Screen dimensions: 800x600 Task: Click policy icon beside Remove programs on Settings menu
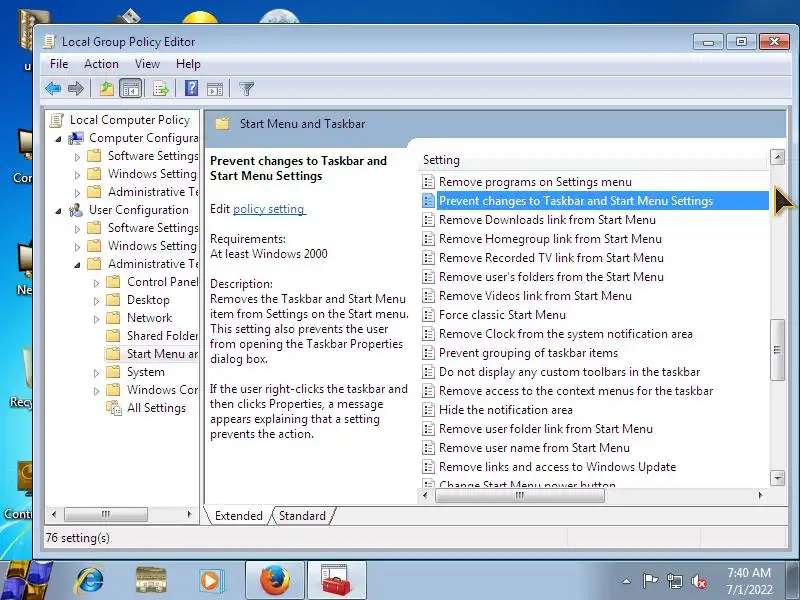pos(429,182)
